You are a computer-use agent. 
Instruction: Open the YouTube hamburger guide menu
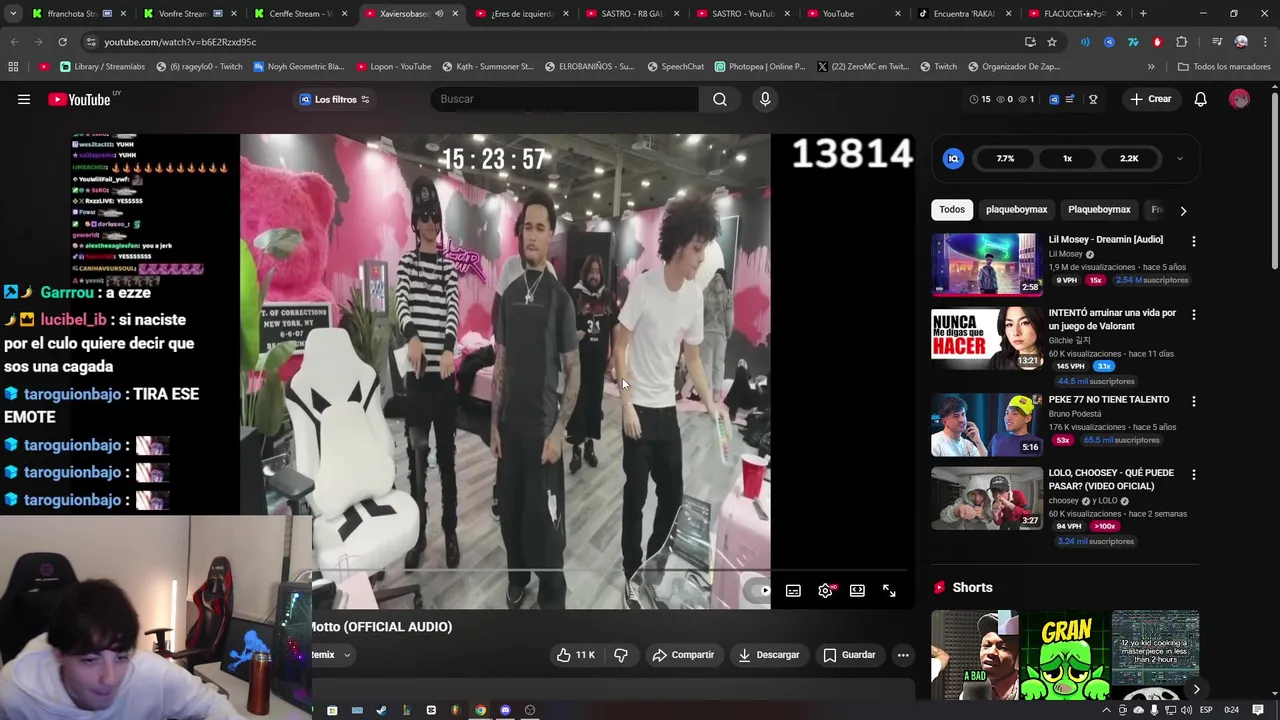pyautogui.click(x=24, y=99)
